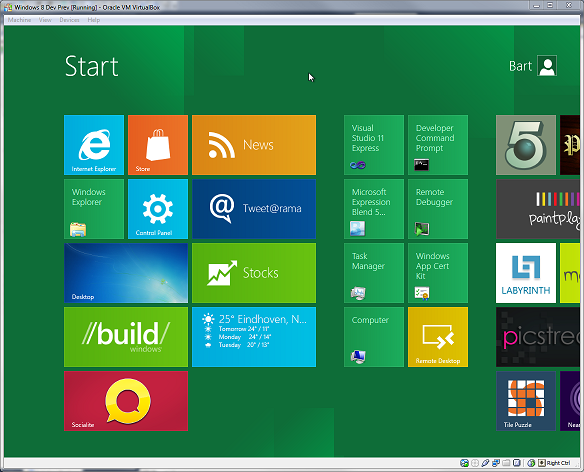584x472 pixels.
Task: Launch Microsoft Expression Blend 5 tile
Action: [374, 209]
